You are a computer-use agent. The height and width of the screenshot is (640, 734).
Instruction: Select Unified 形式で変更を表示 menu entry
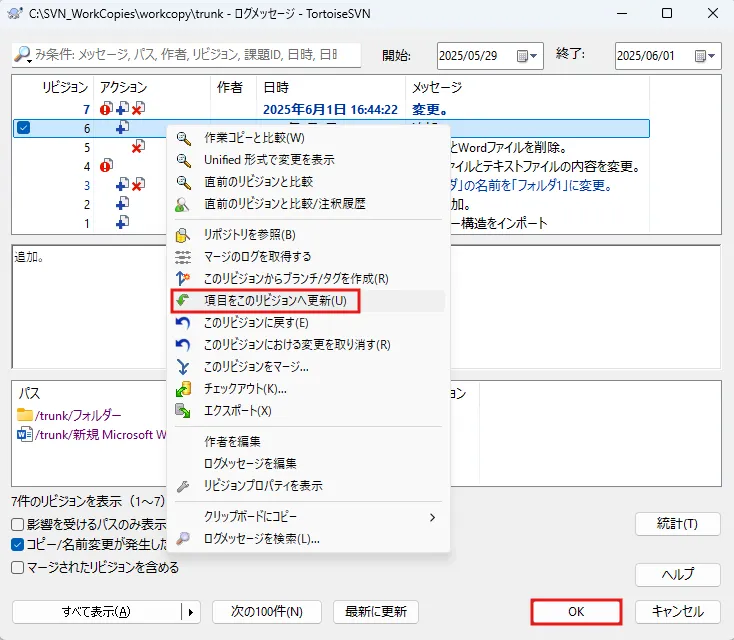(309, 160)
